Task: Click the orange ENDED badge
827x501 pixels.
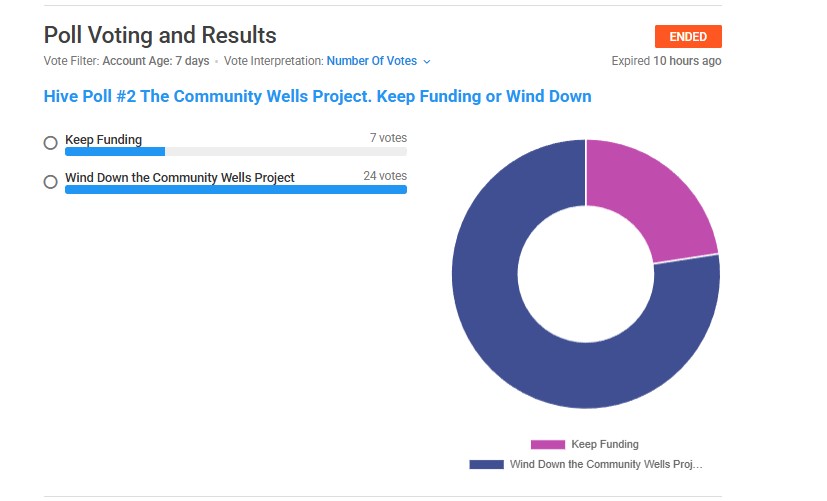Action: click(x=687, y=37)
